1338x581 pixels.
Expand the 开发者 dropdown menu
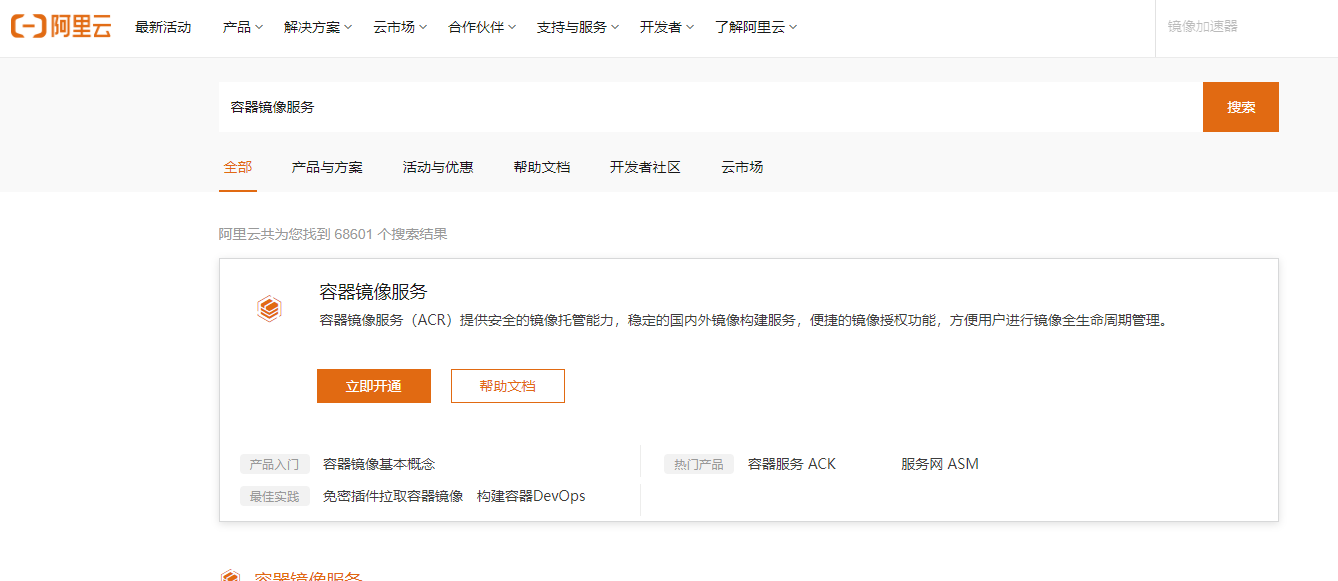coord(667,27)
